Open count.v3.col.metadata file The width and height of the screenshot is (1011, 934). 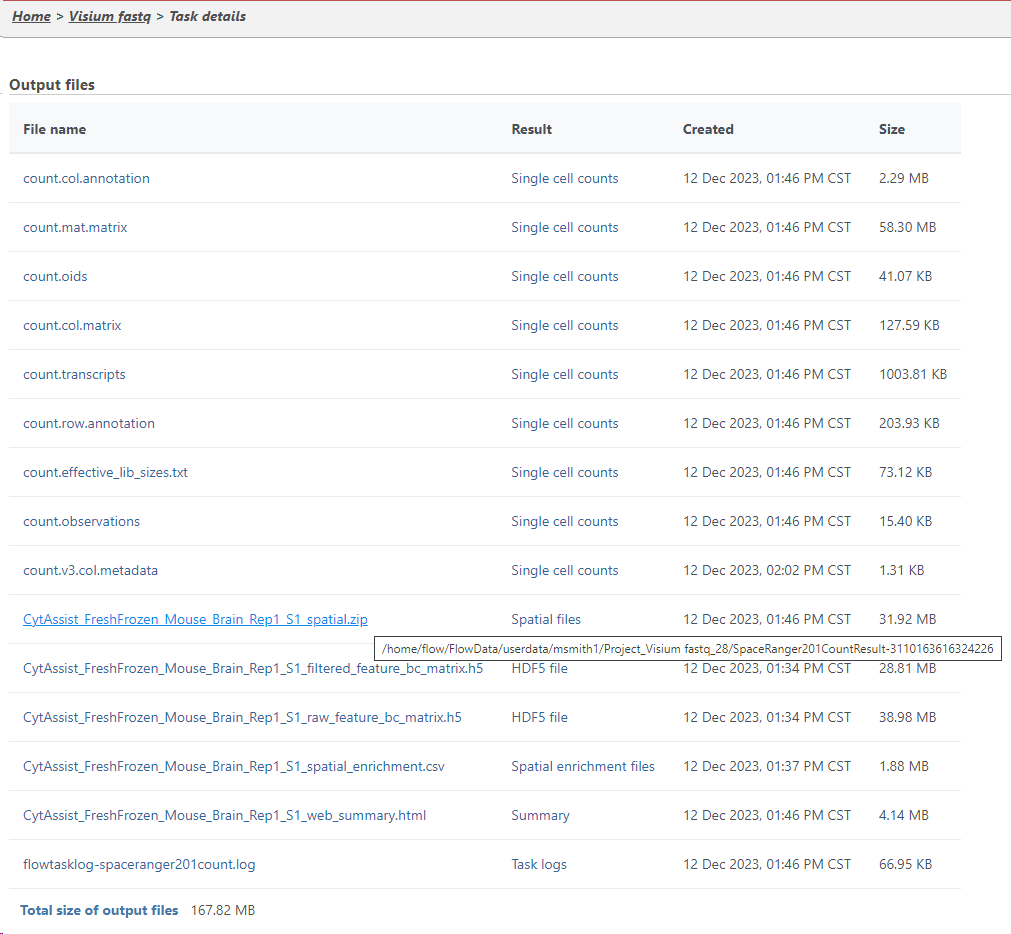tap(90, 570)
